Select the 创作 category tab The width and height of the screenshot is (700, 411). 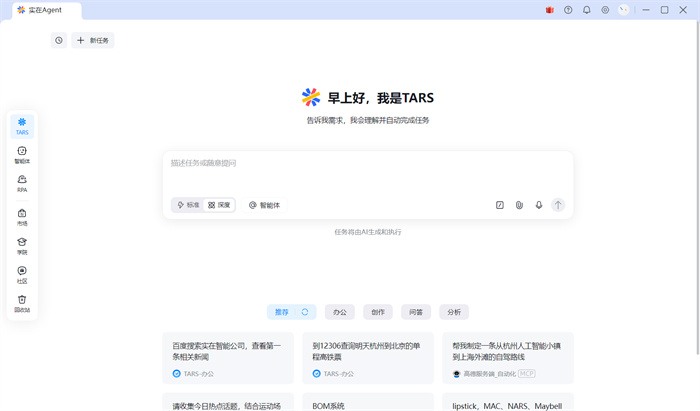point(378,312)
